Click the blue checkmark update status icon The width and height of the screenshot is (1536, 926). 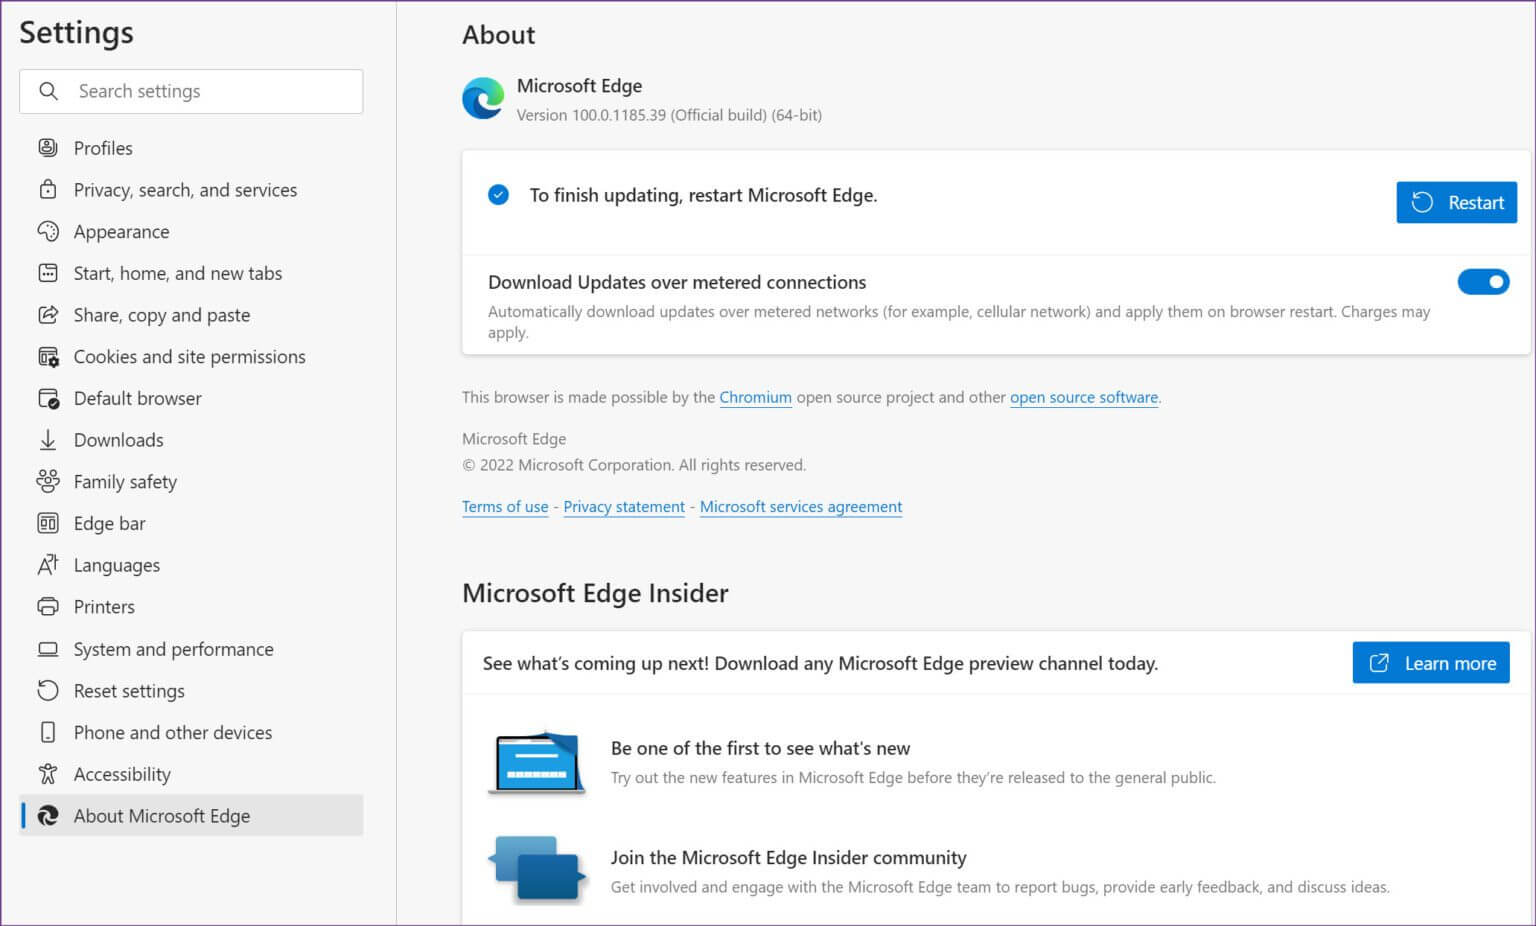click(x=498, y=195)
